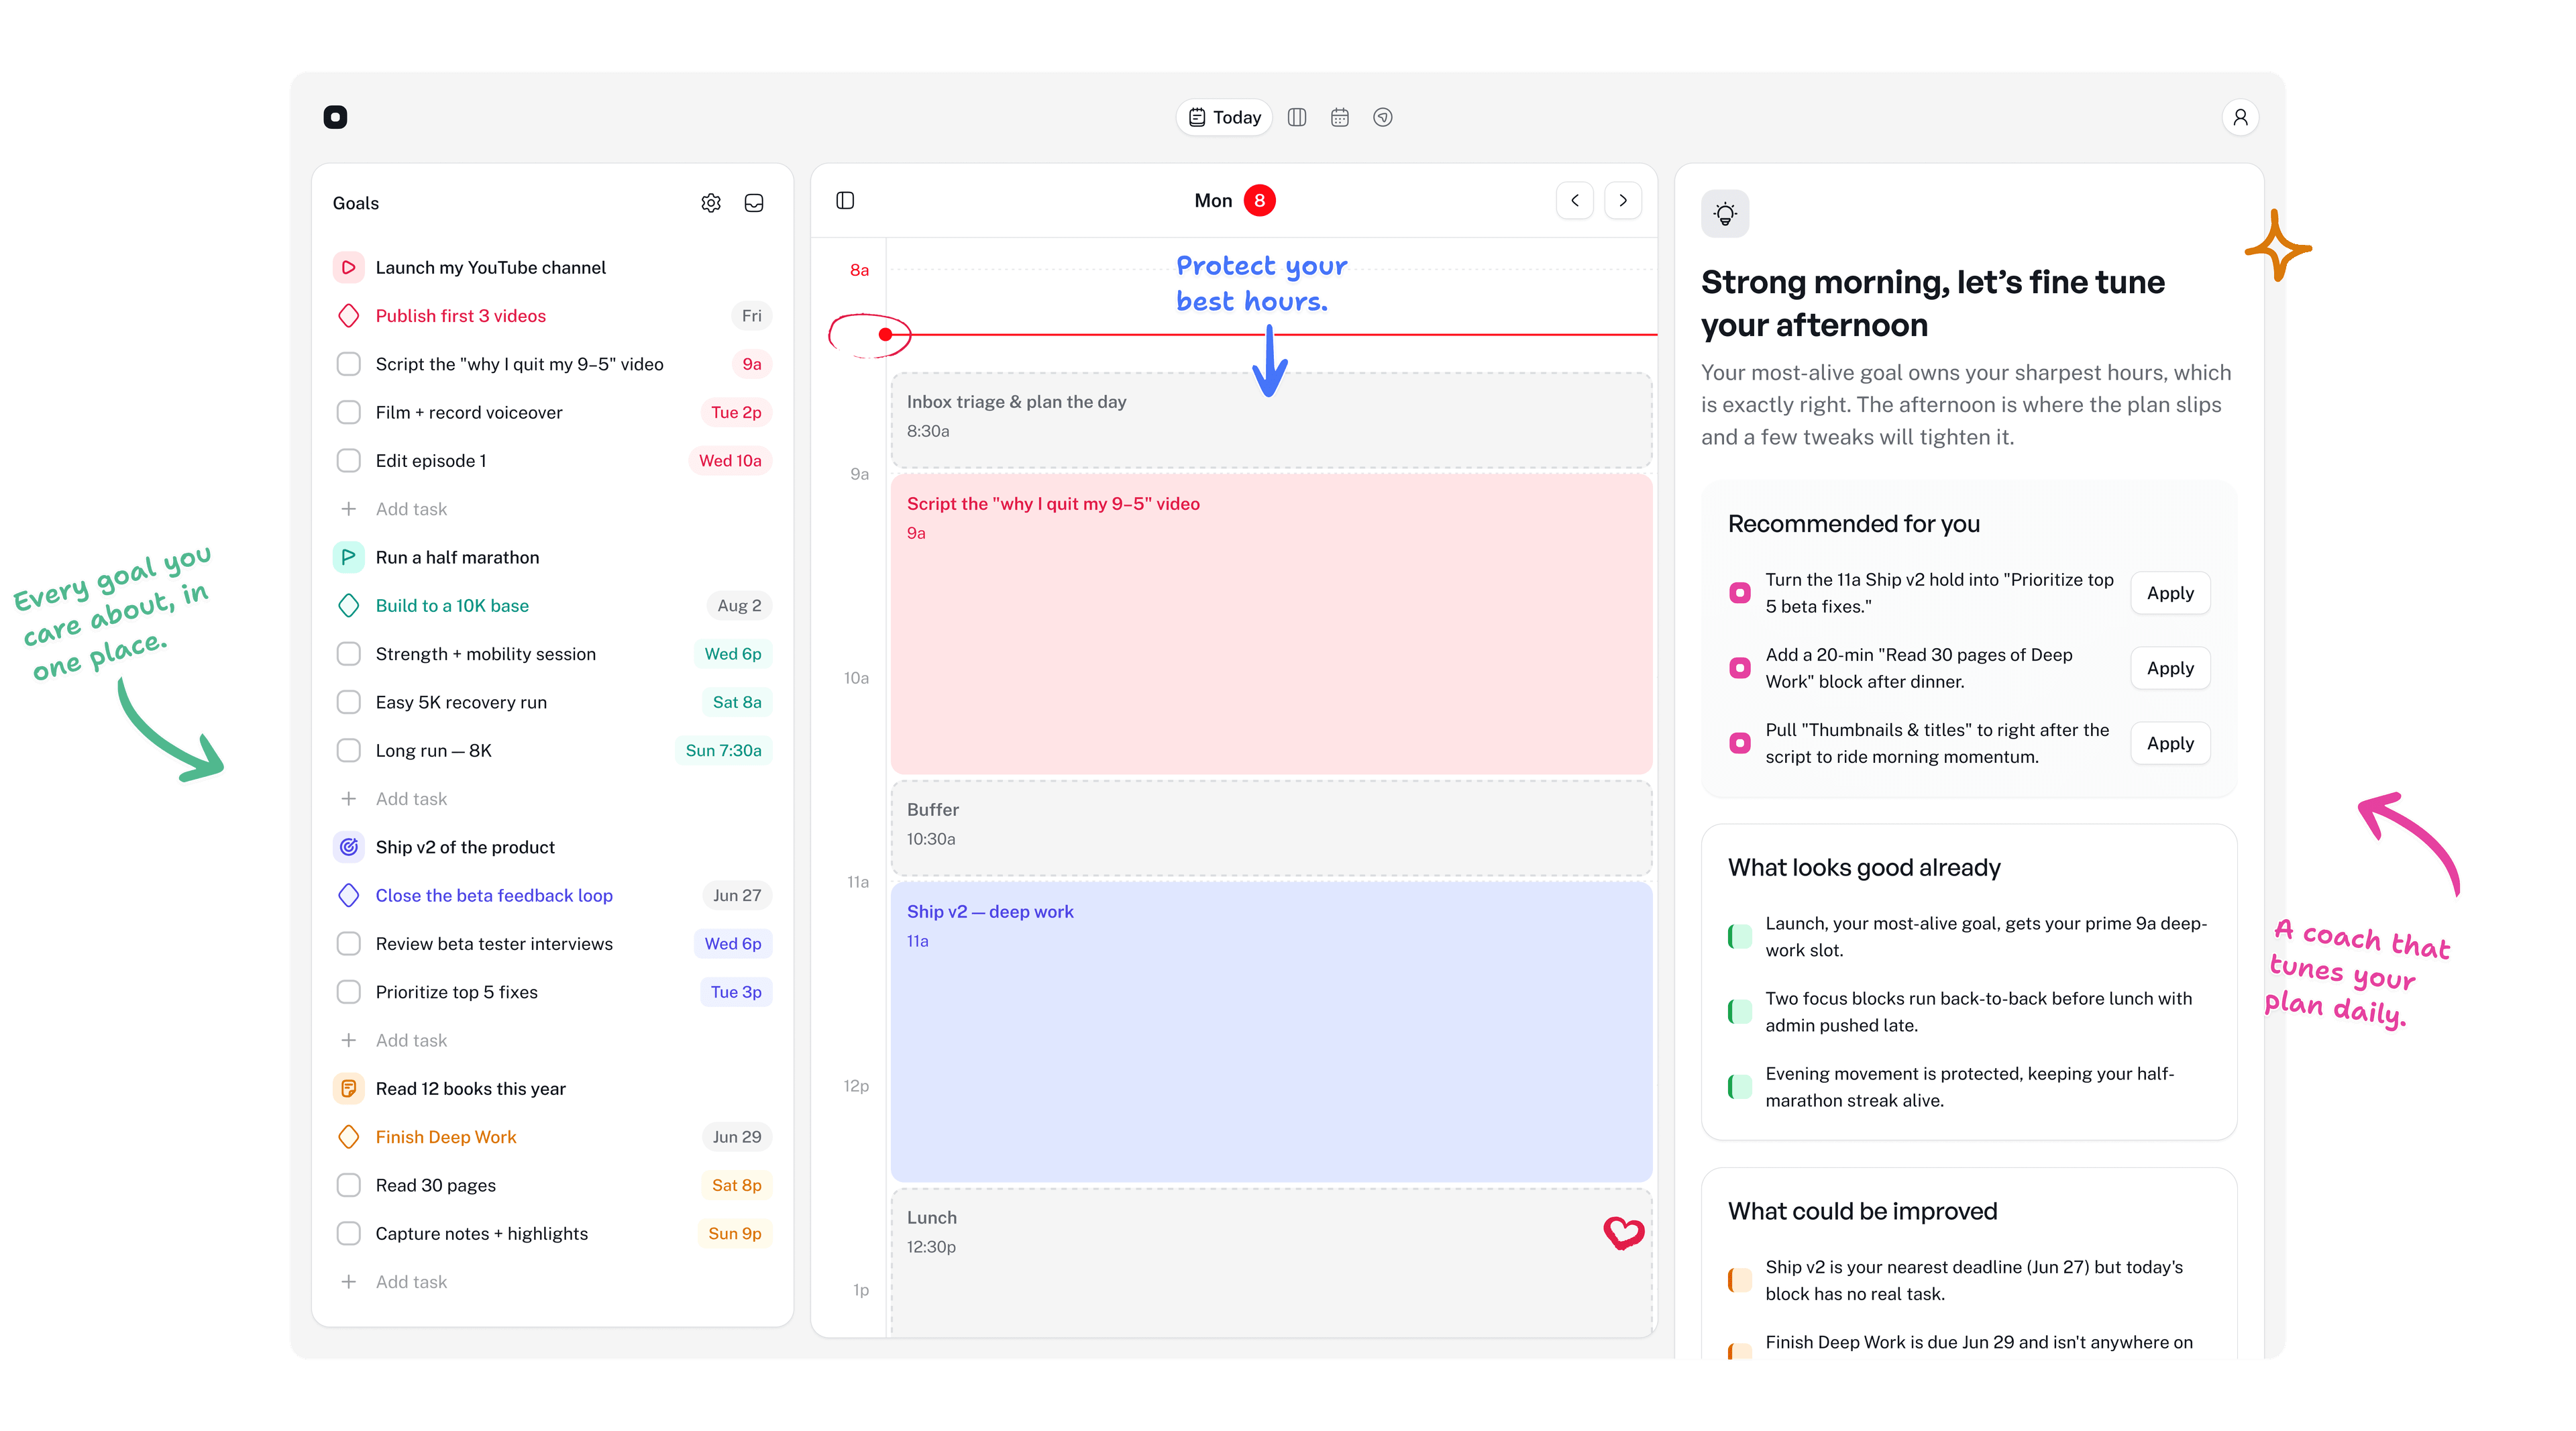Click plus icon under Long run — 8K
Image resolution: width=2576 pixels, height=1431 pixels.
click(348, 798)
